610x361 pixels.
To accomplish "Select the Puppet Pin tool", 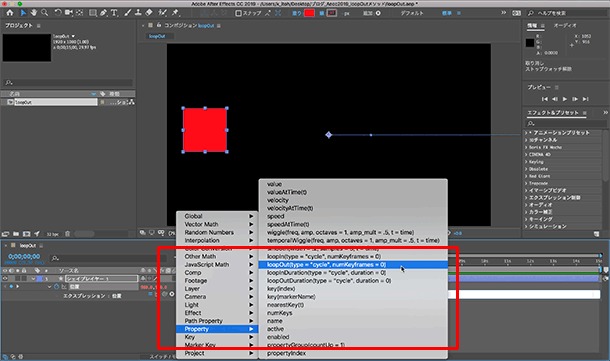I will pyautogui.click(x=175, y=13).
